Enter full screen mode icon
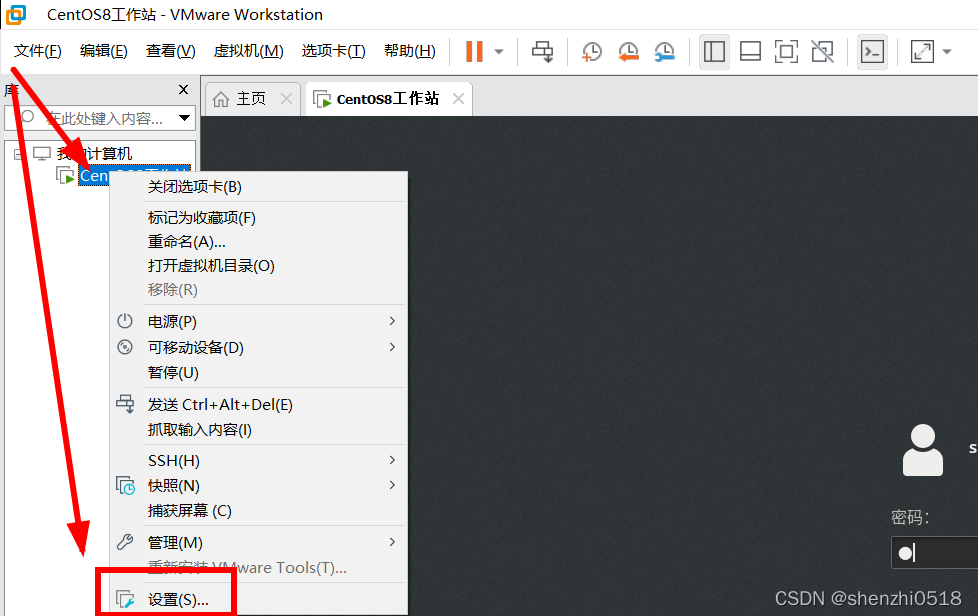 click(x=786, y=51)
